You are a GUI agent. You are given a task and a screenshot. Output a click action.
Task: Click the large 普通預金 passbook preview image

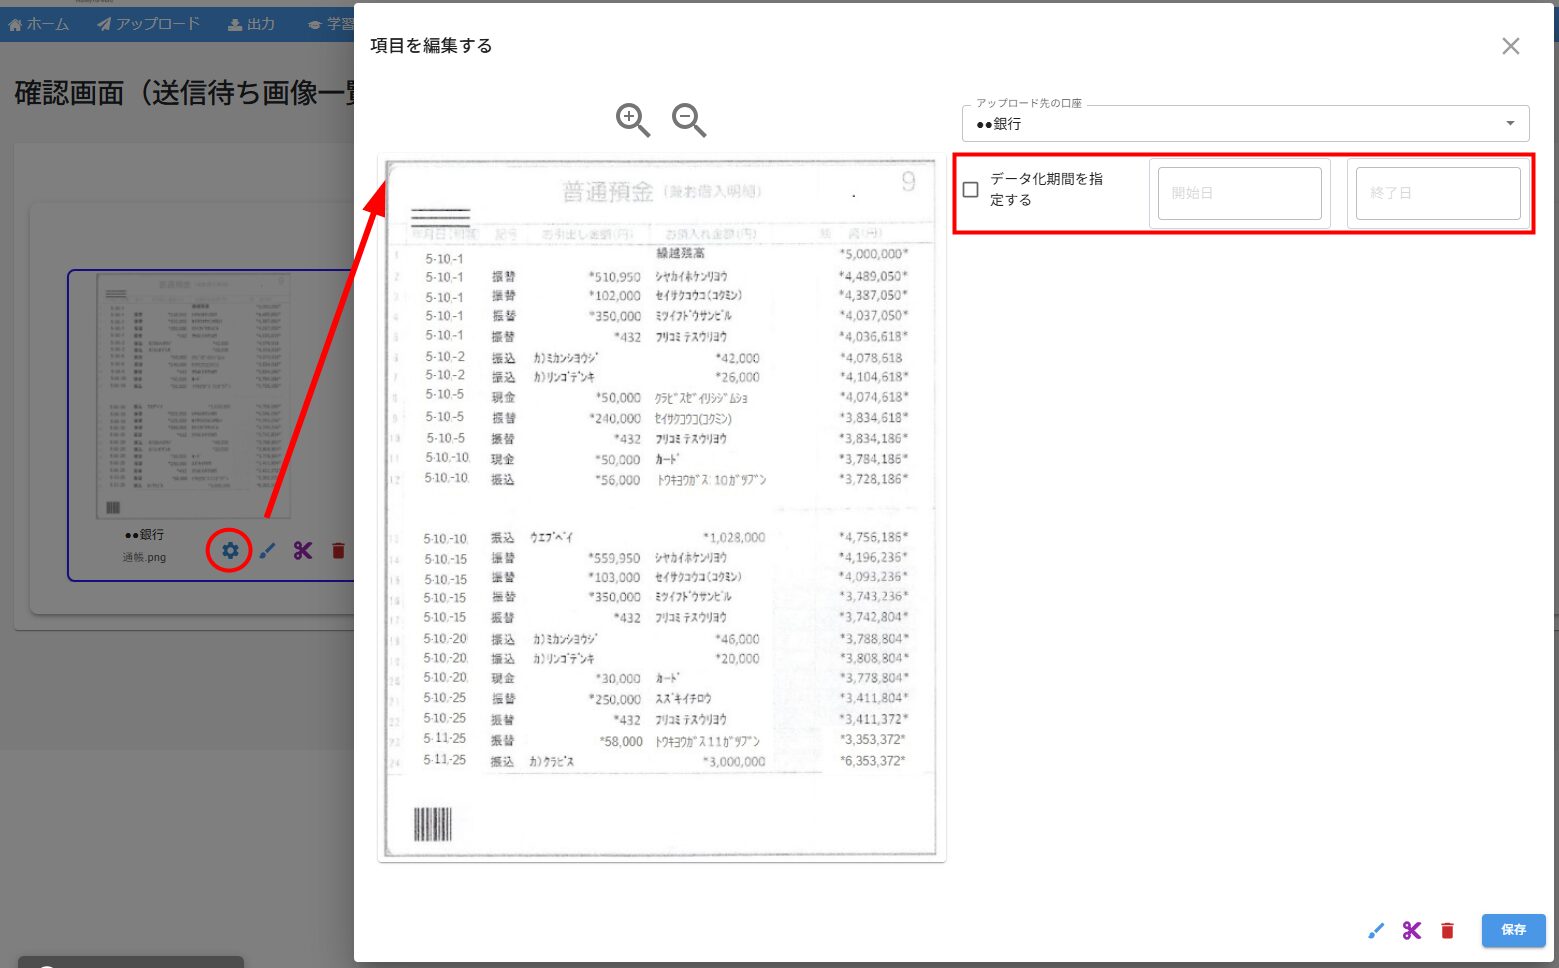click(661, 507)
